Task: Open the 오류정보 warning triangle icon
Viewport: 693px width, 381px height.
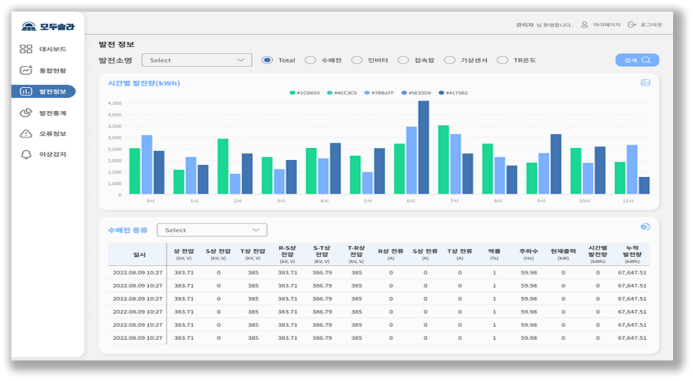Action: tap(26, 133)
